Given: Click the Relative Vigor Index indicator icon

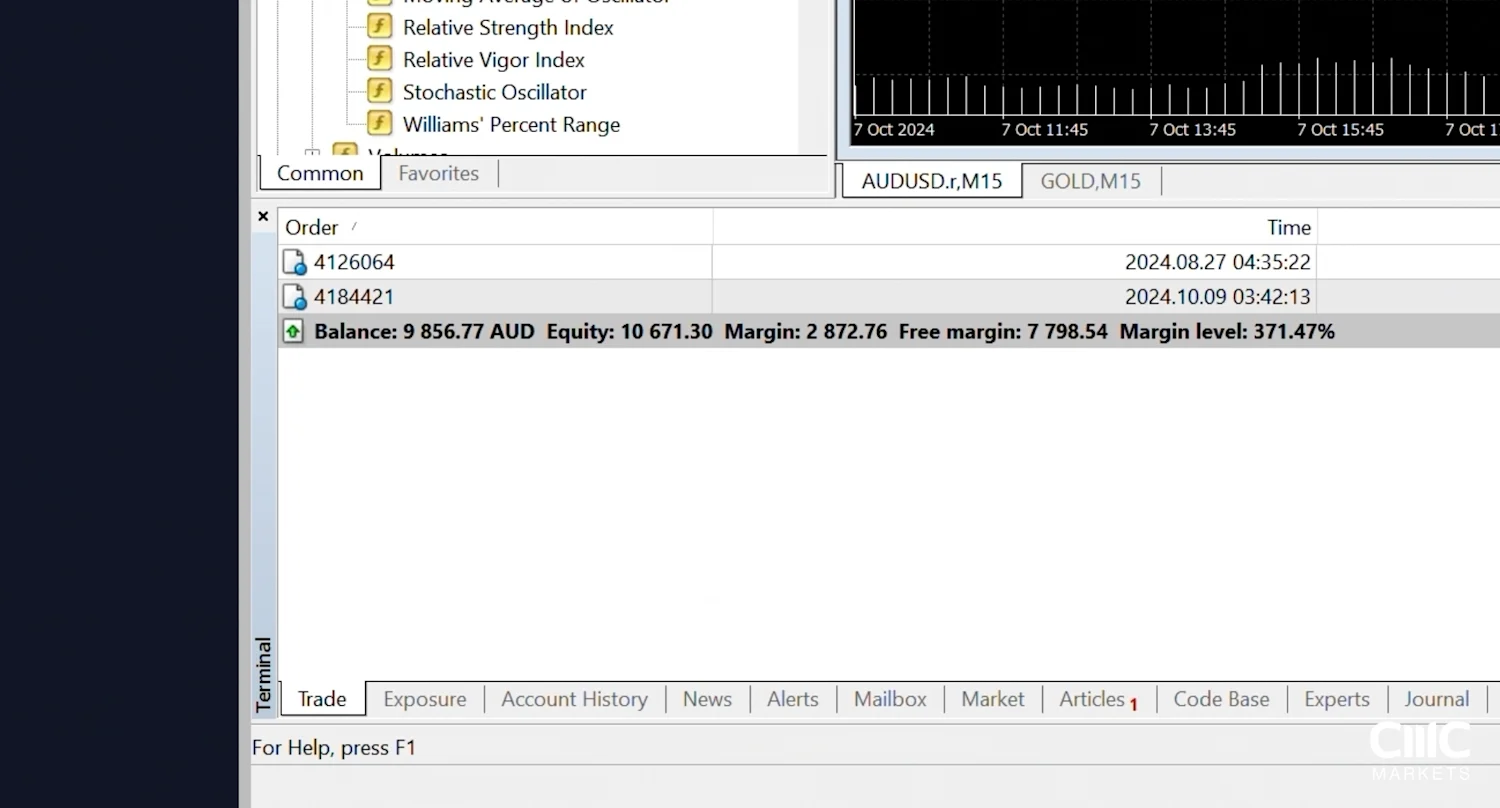Looking at the screenshot, I should 378,58.
